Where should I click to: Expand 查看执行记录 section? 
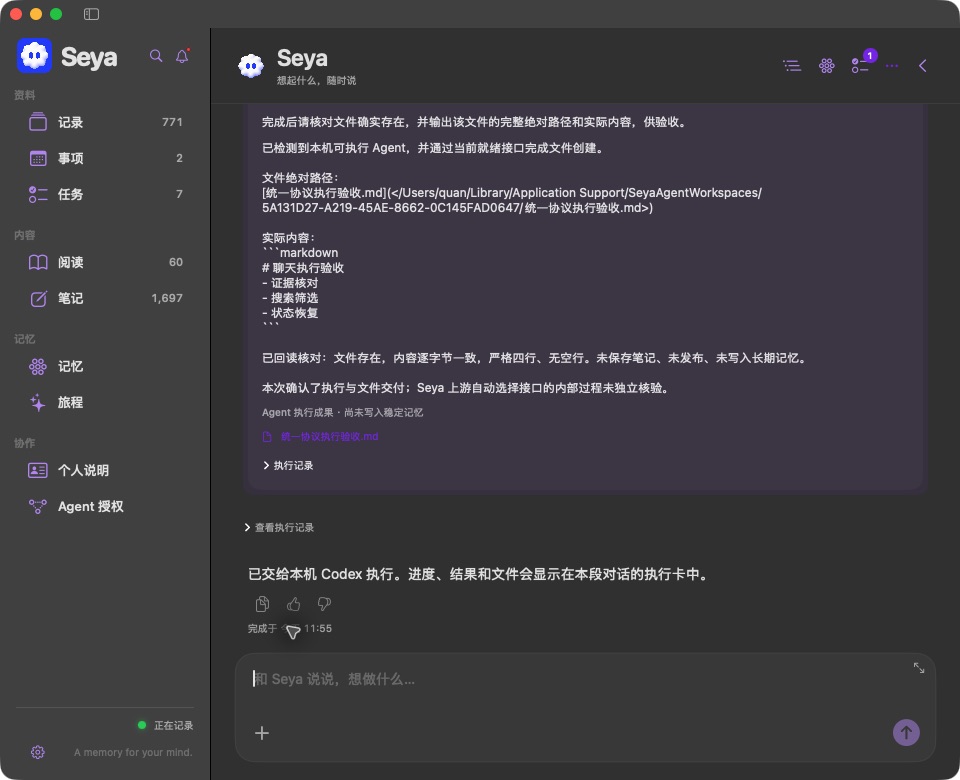(279, 527)
